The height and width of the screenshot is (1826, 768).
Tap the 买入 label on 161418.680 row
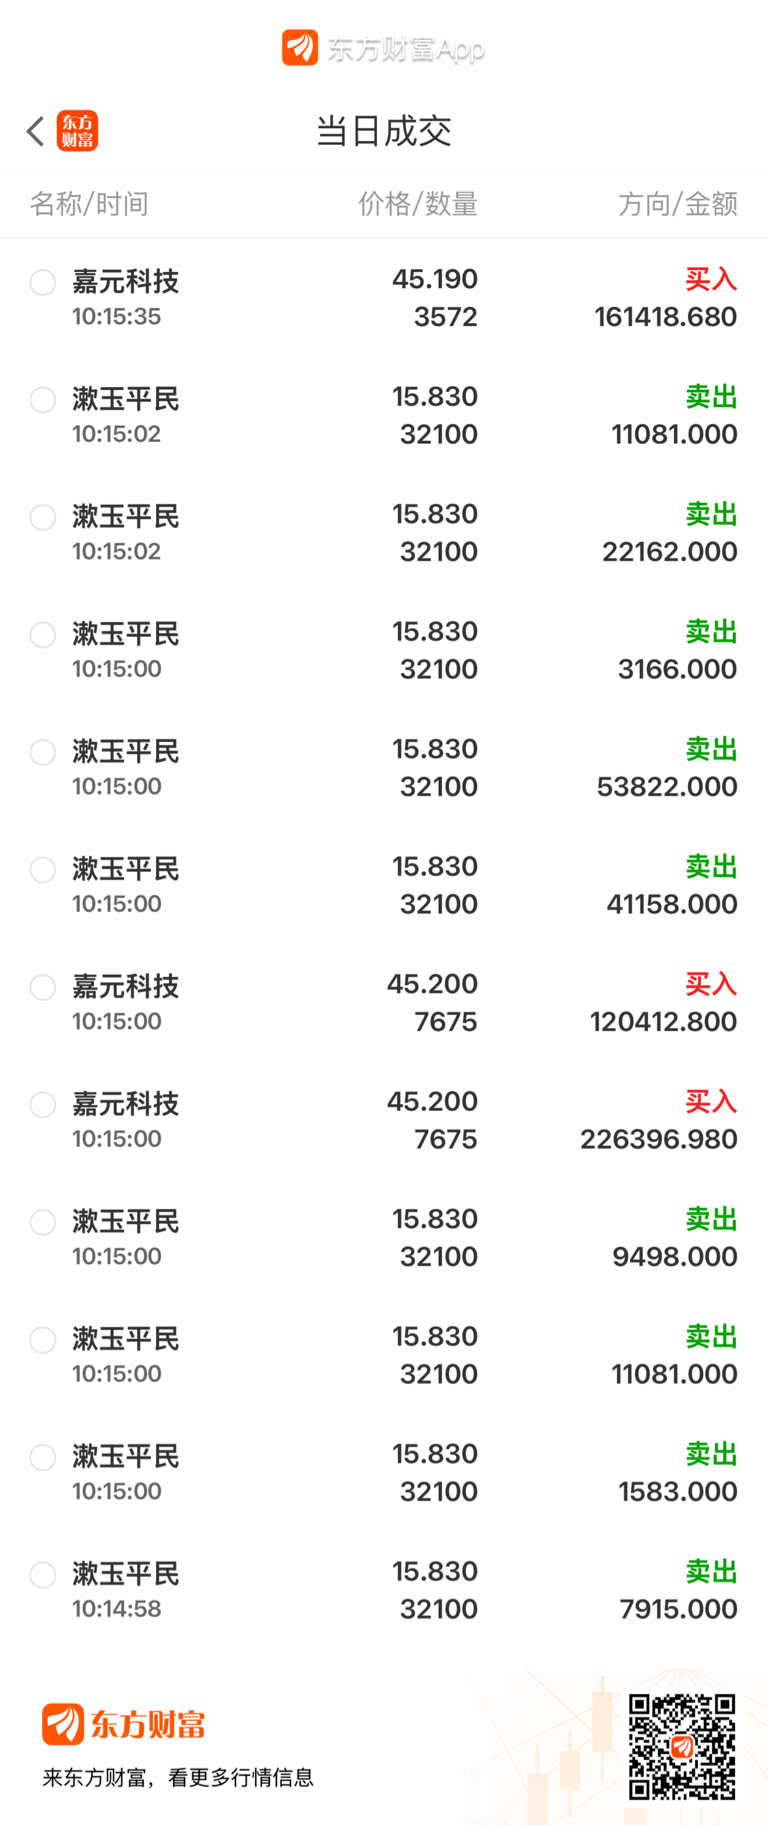point(711,280)
